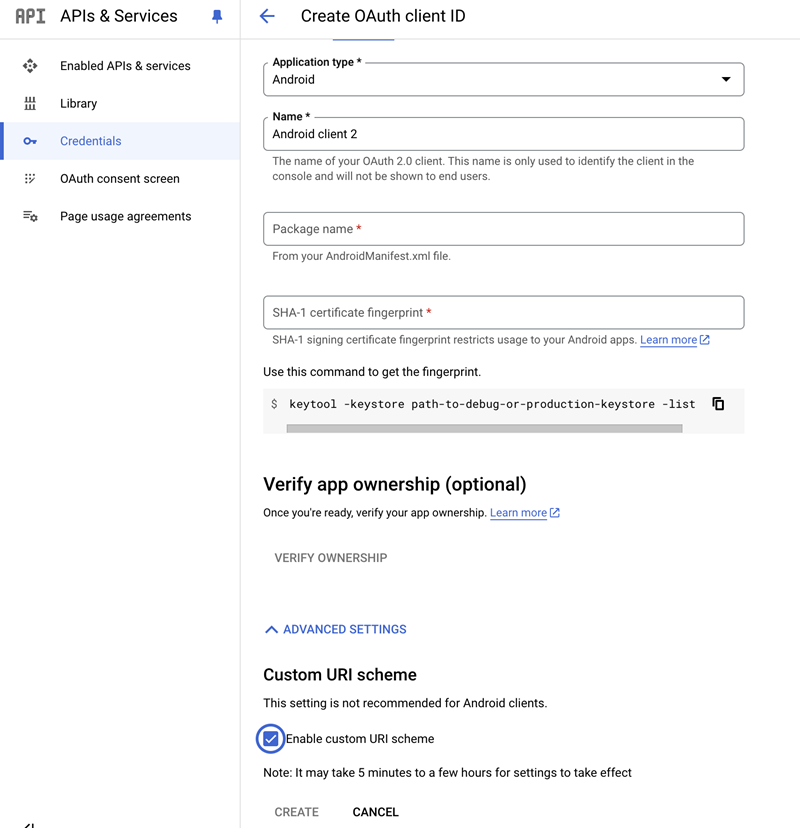Copy the keytool command to clipboard
This screenshot has height=828, width=800.
point(718,404)
